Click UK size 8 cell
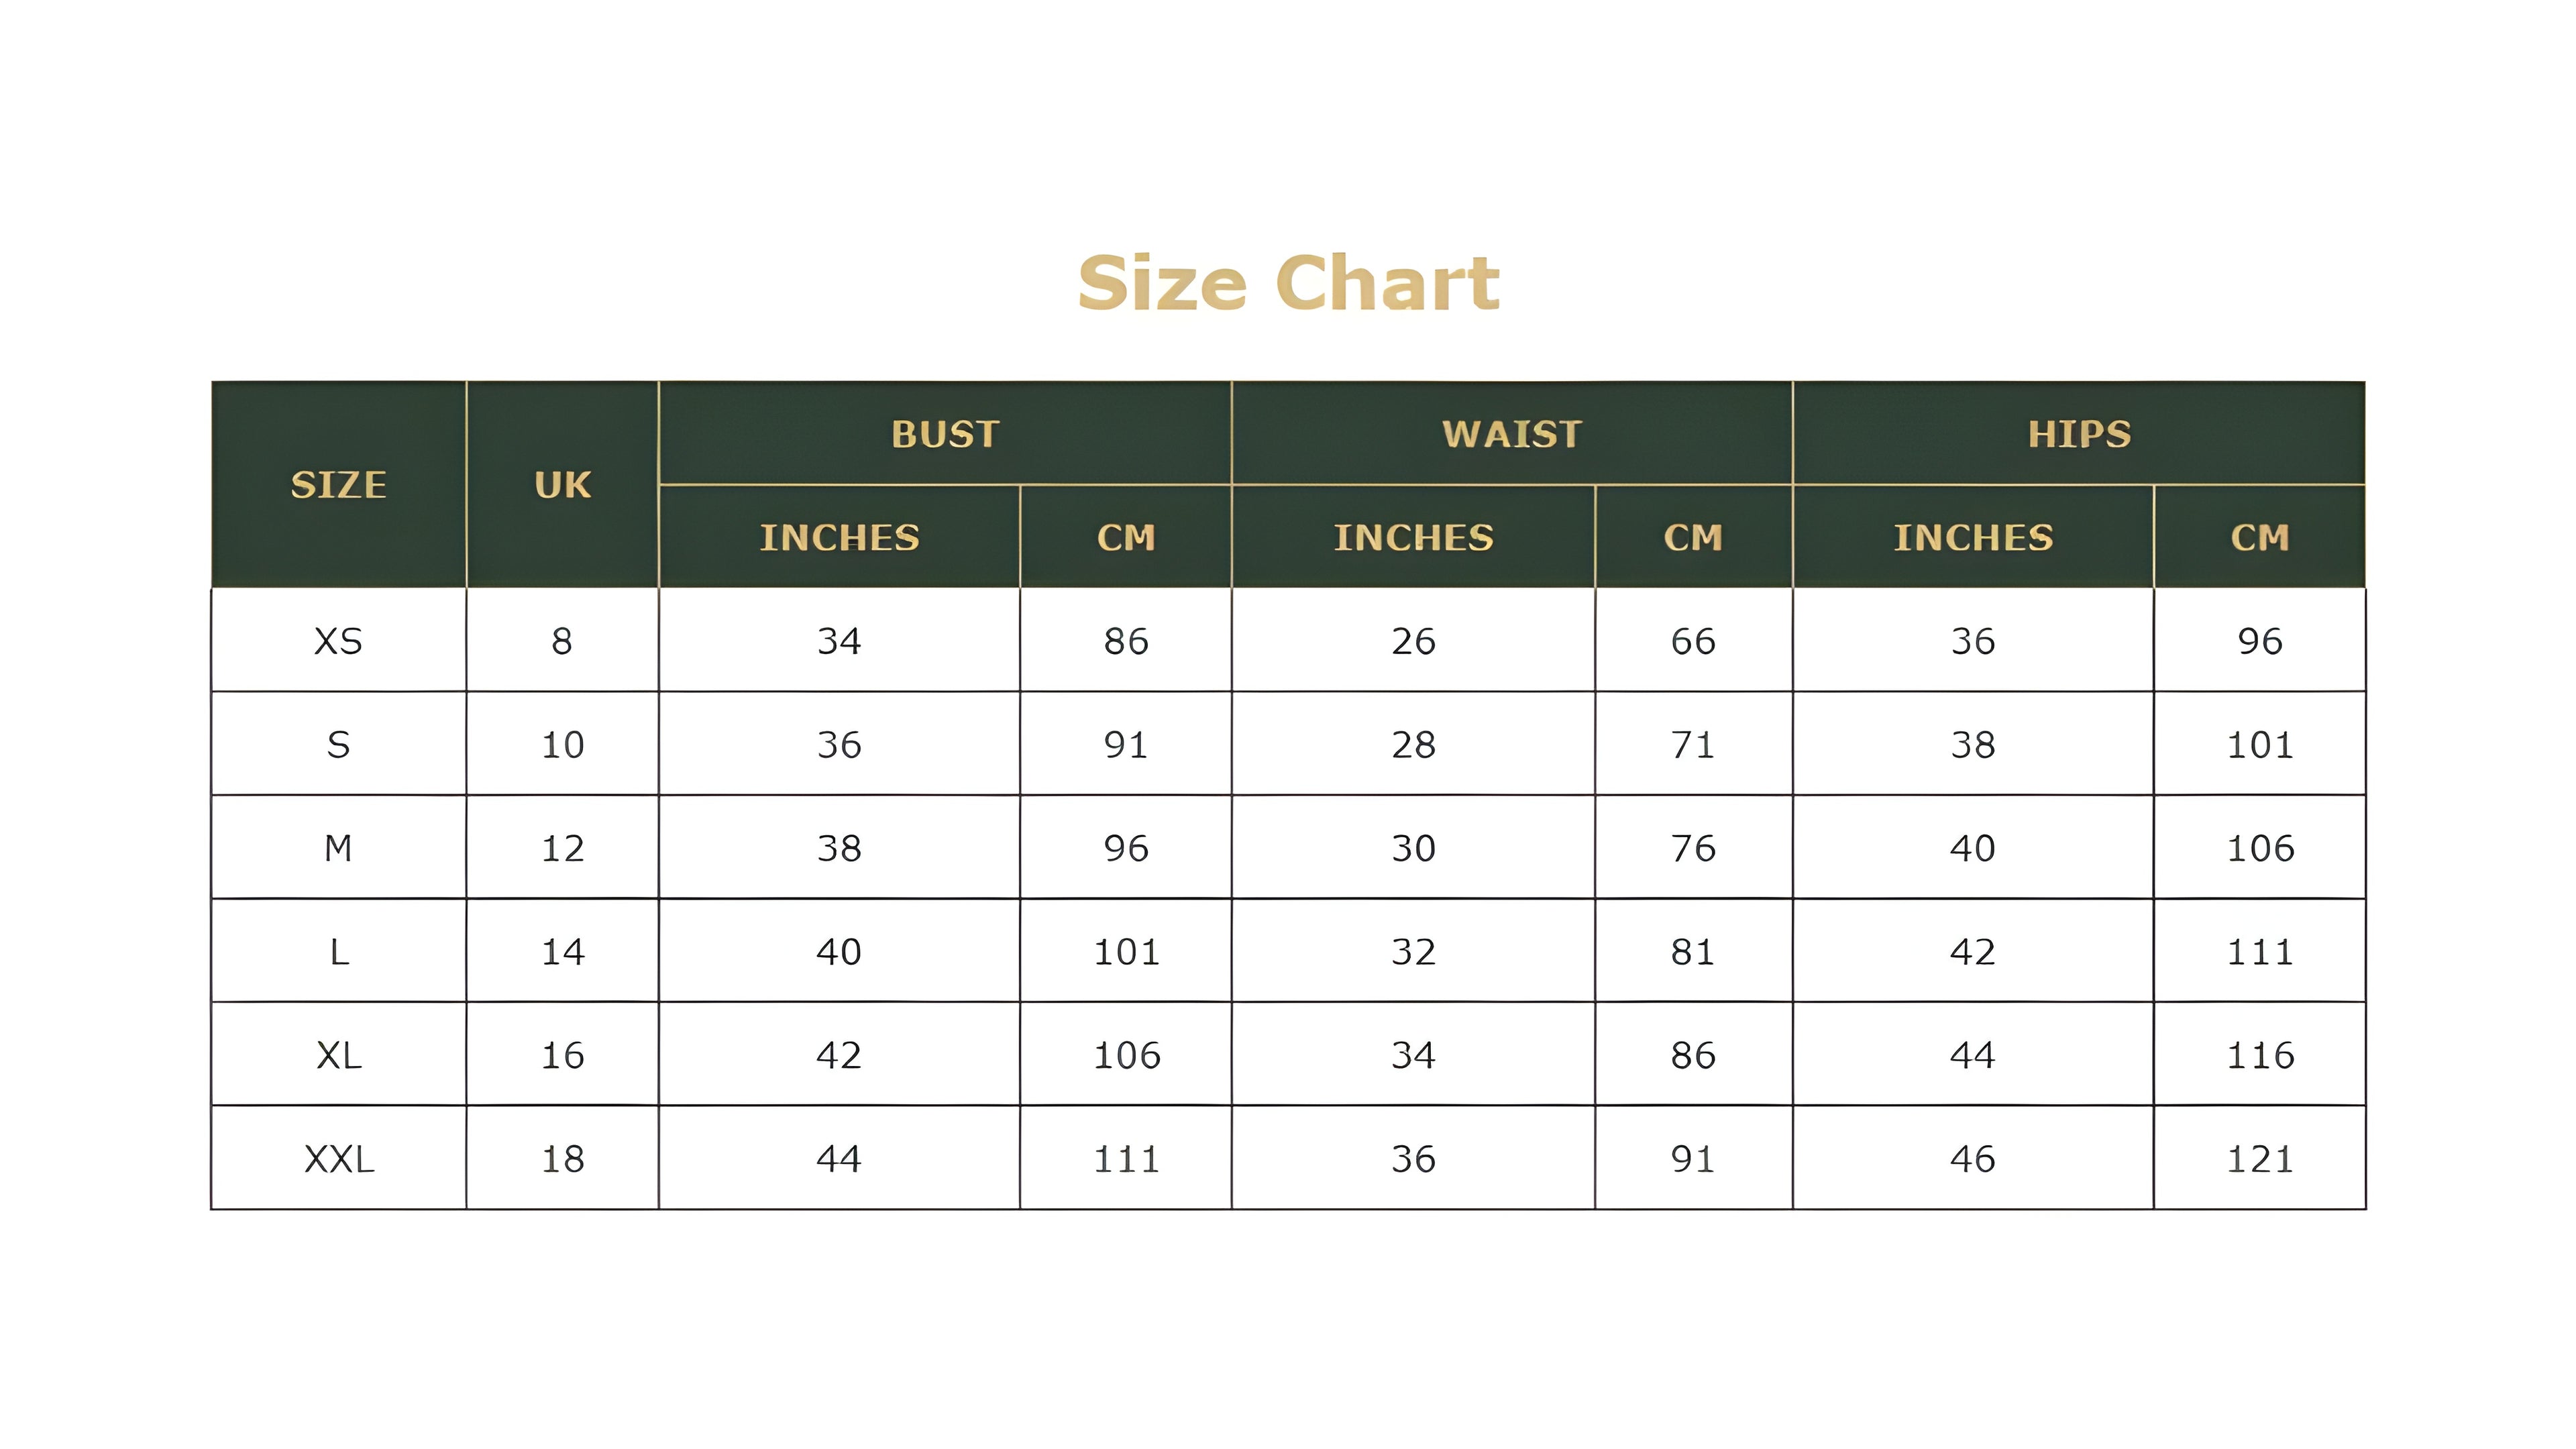The width and height of the screenshot is (2576, 1449). (x=562, y=641)
